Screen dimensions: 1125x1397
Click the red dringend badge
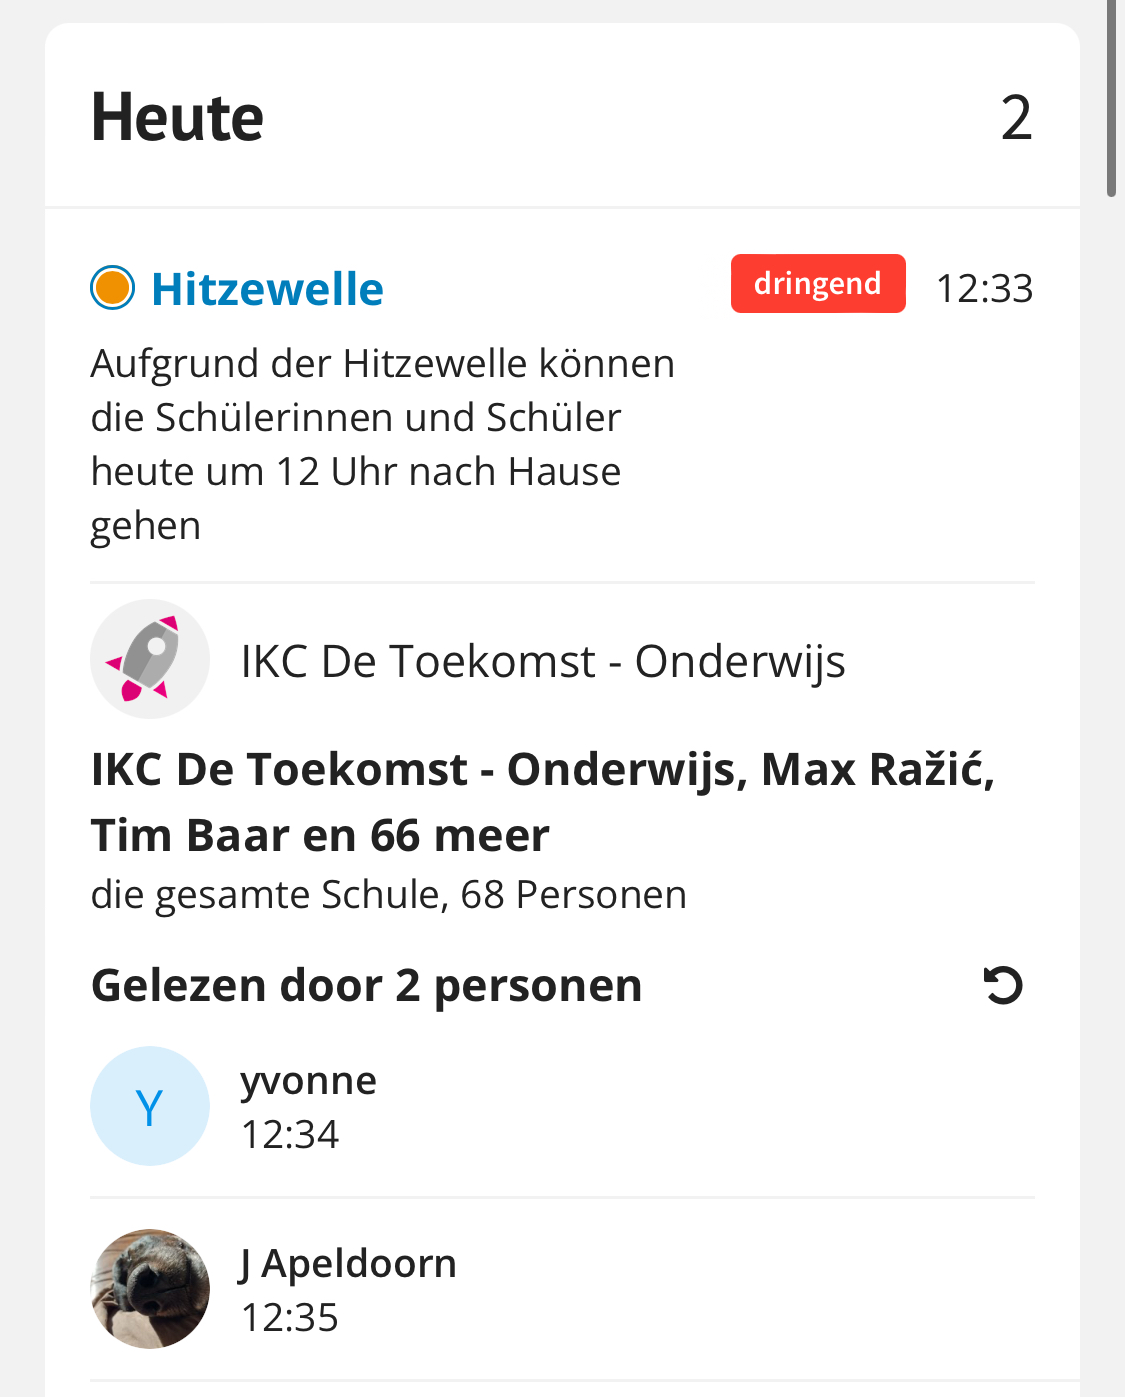pos(818,284)
